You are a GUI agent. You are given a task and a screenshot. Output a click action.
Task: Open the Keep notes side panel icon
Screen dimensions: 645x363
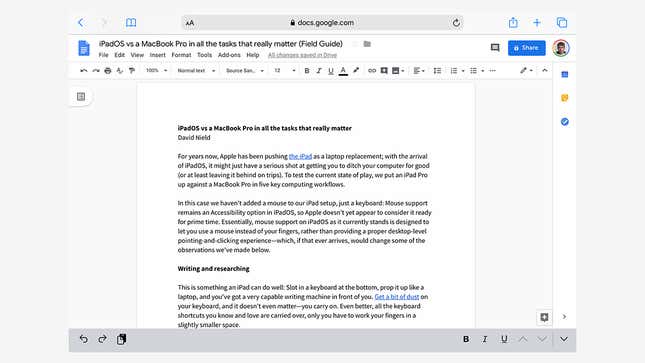tap(565, 98)
